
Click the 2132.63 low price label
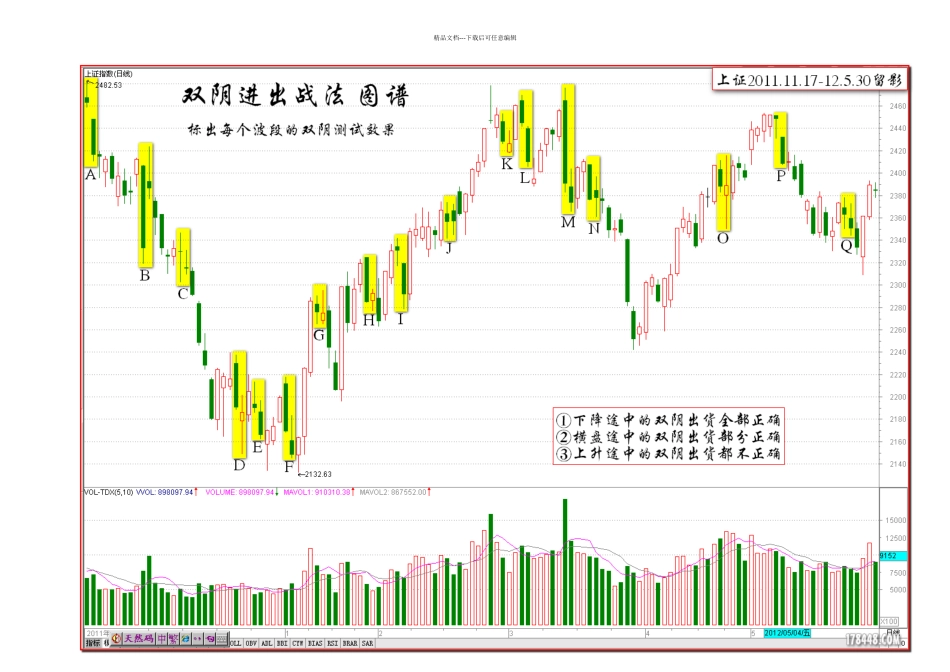(318, 474)
